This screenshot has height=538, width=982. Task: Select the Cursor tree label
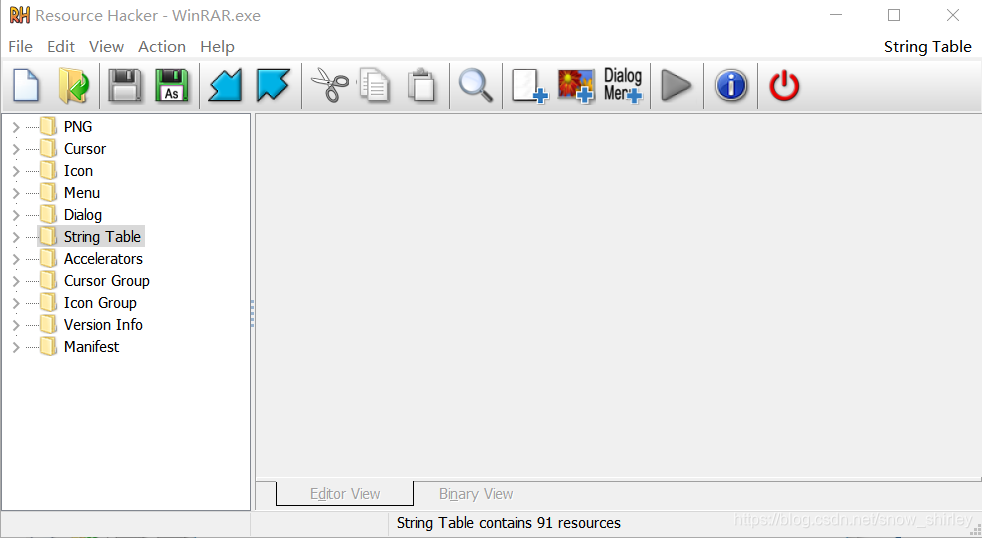[x=85, y=148]
